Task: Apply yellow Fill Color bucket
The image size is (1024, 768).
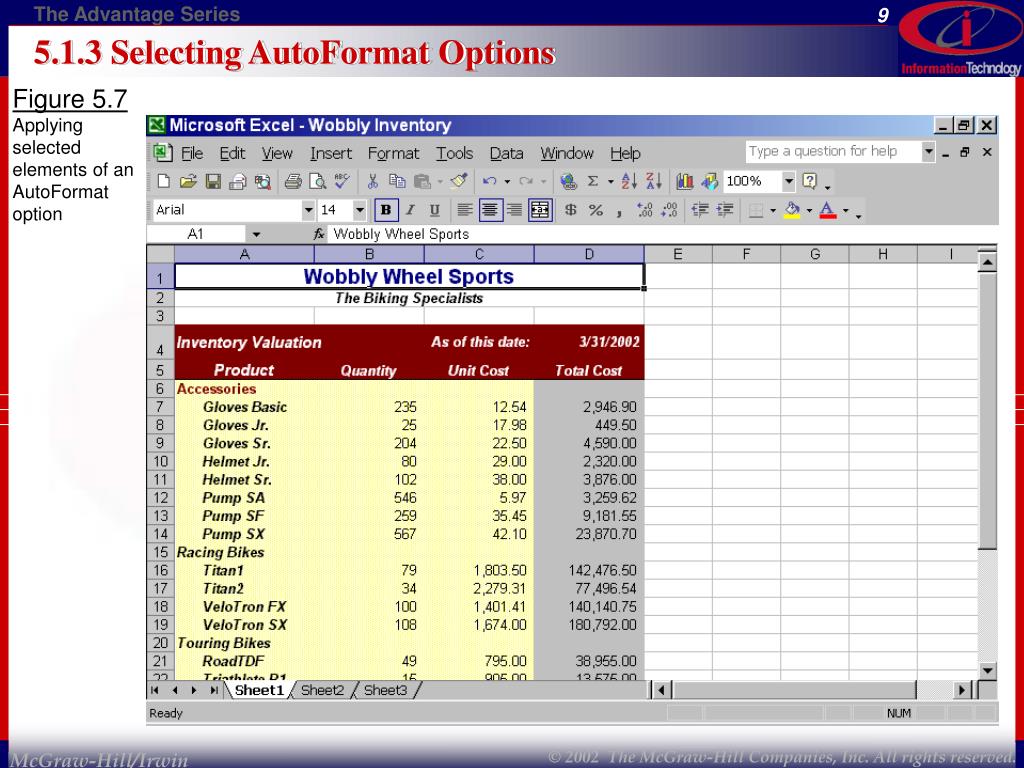Action: click(x=792, y=210)
